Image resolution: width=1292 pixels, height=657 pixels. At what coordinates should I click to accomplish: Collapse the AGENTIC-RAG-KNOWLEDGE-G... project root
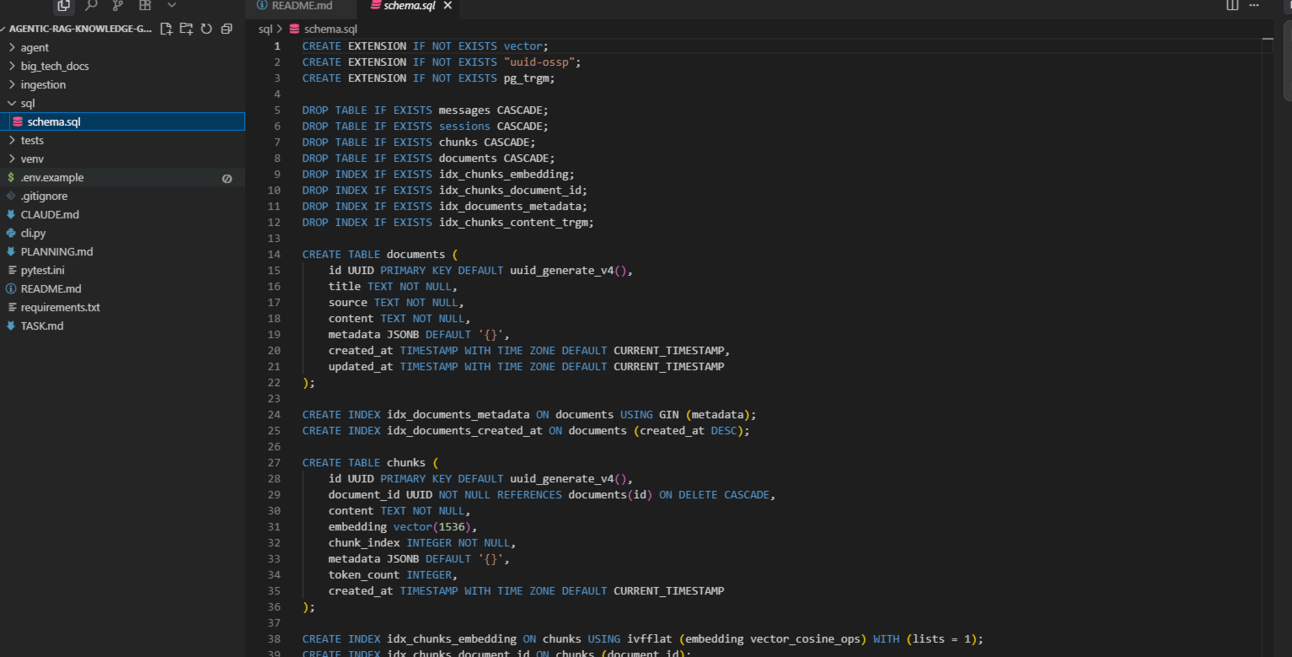point(78,29)
